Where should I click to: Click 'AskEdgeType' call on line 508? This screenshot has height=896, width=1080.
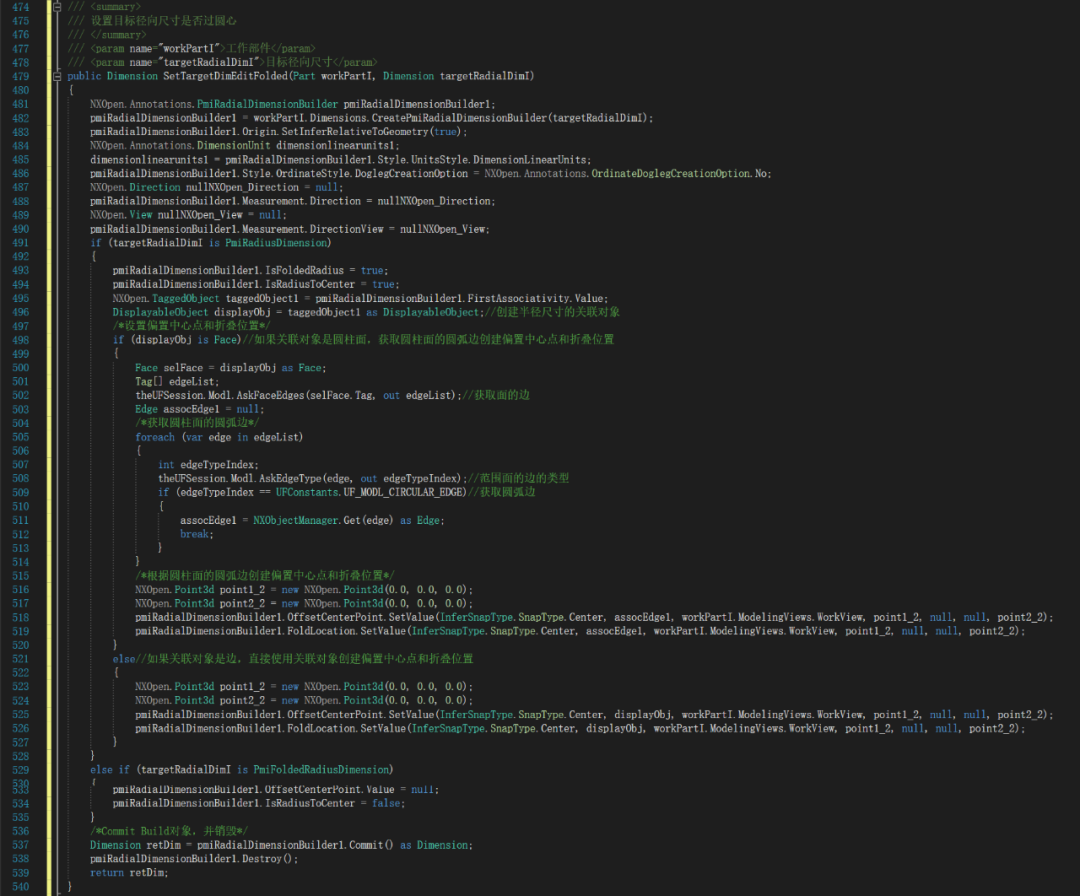[290, 479]
